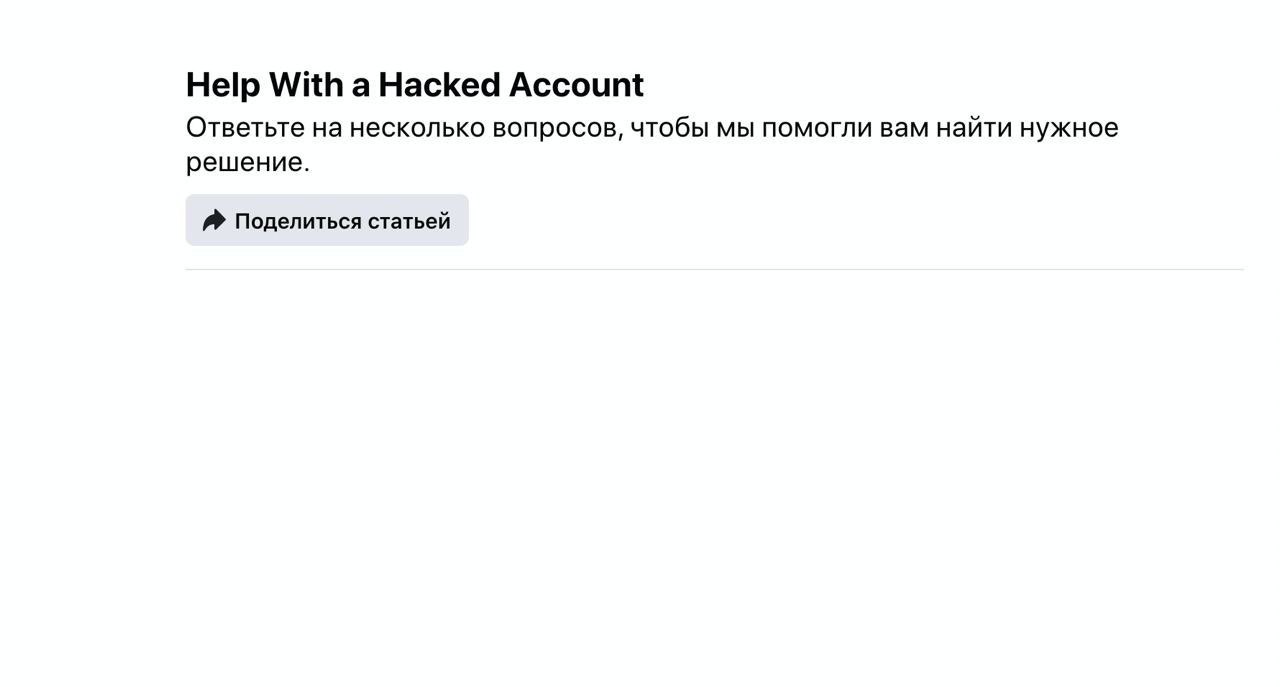This screenshot has width=1280, height=687.
Task: Click the word статьей on the share button
Action: tap(409, 221)
